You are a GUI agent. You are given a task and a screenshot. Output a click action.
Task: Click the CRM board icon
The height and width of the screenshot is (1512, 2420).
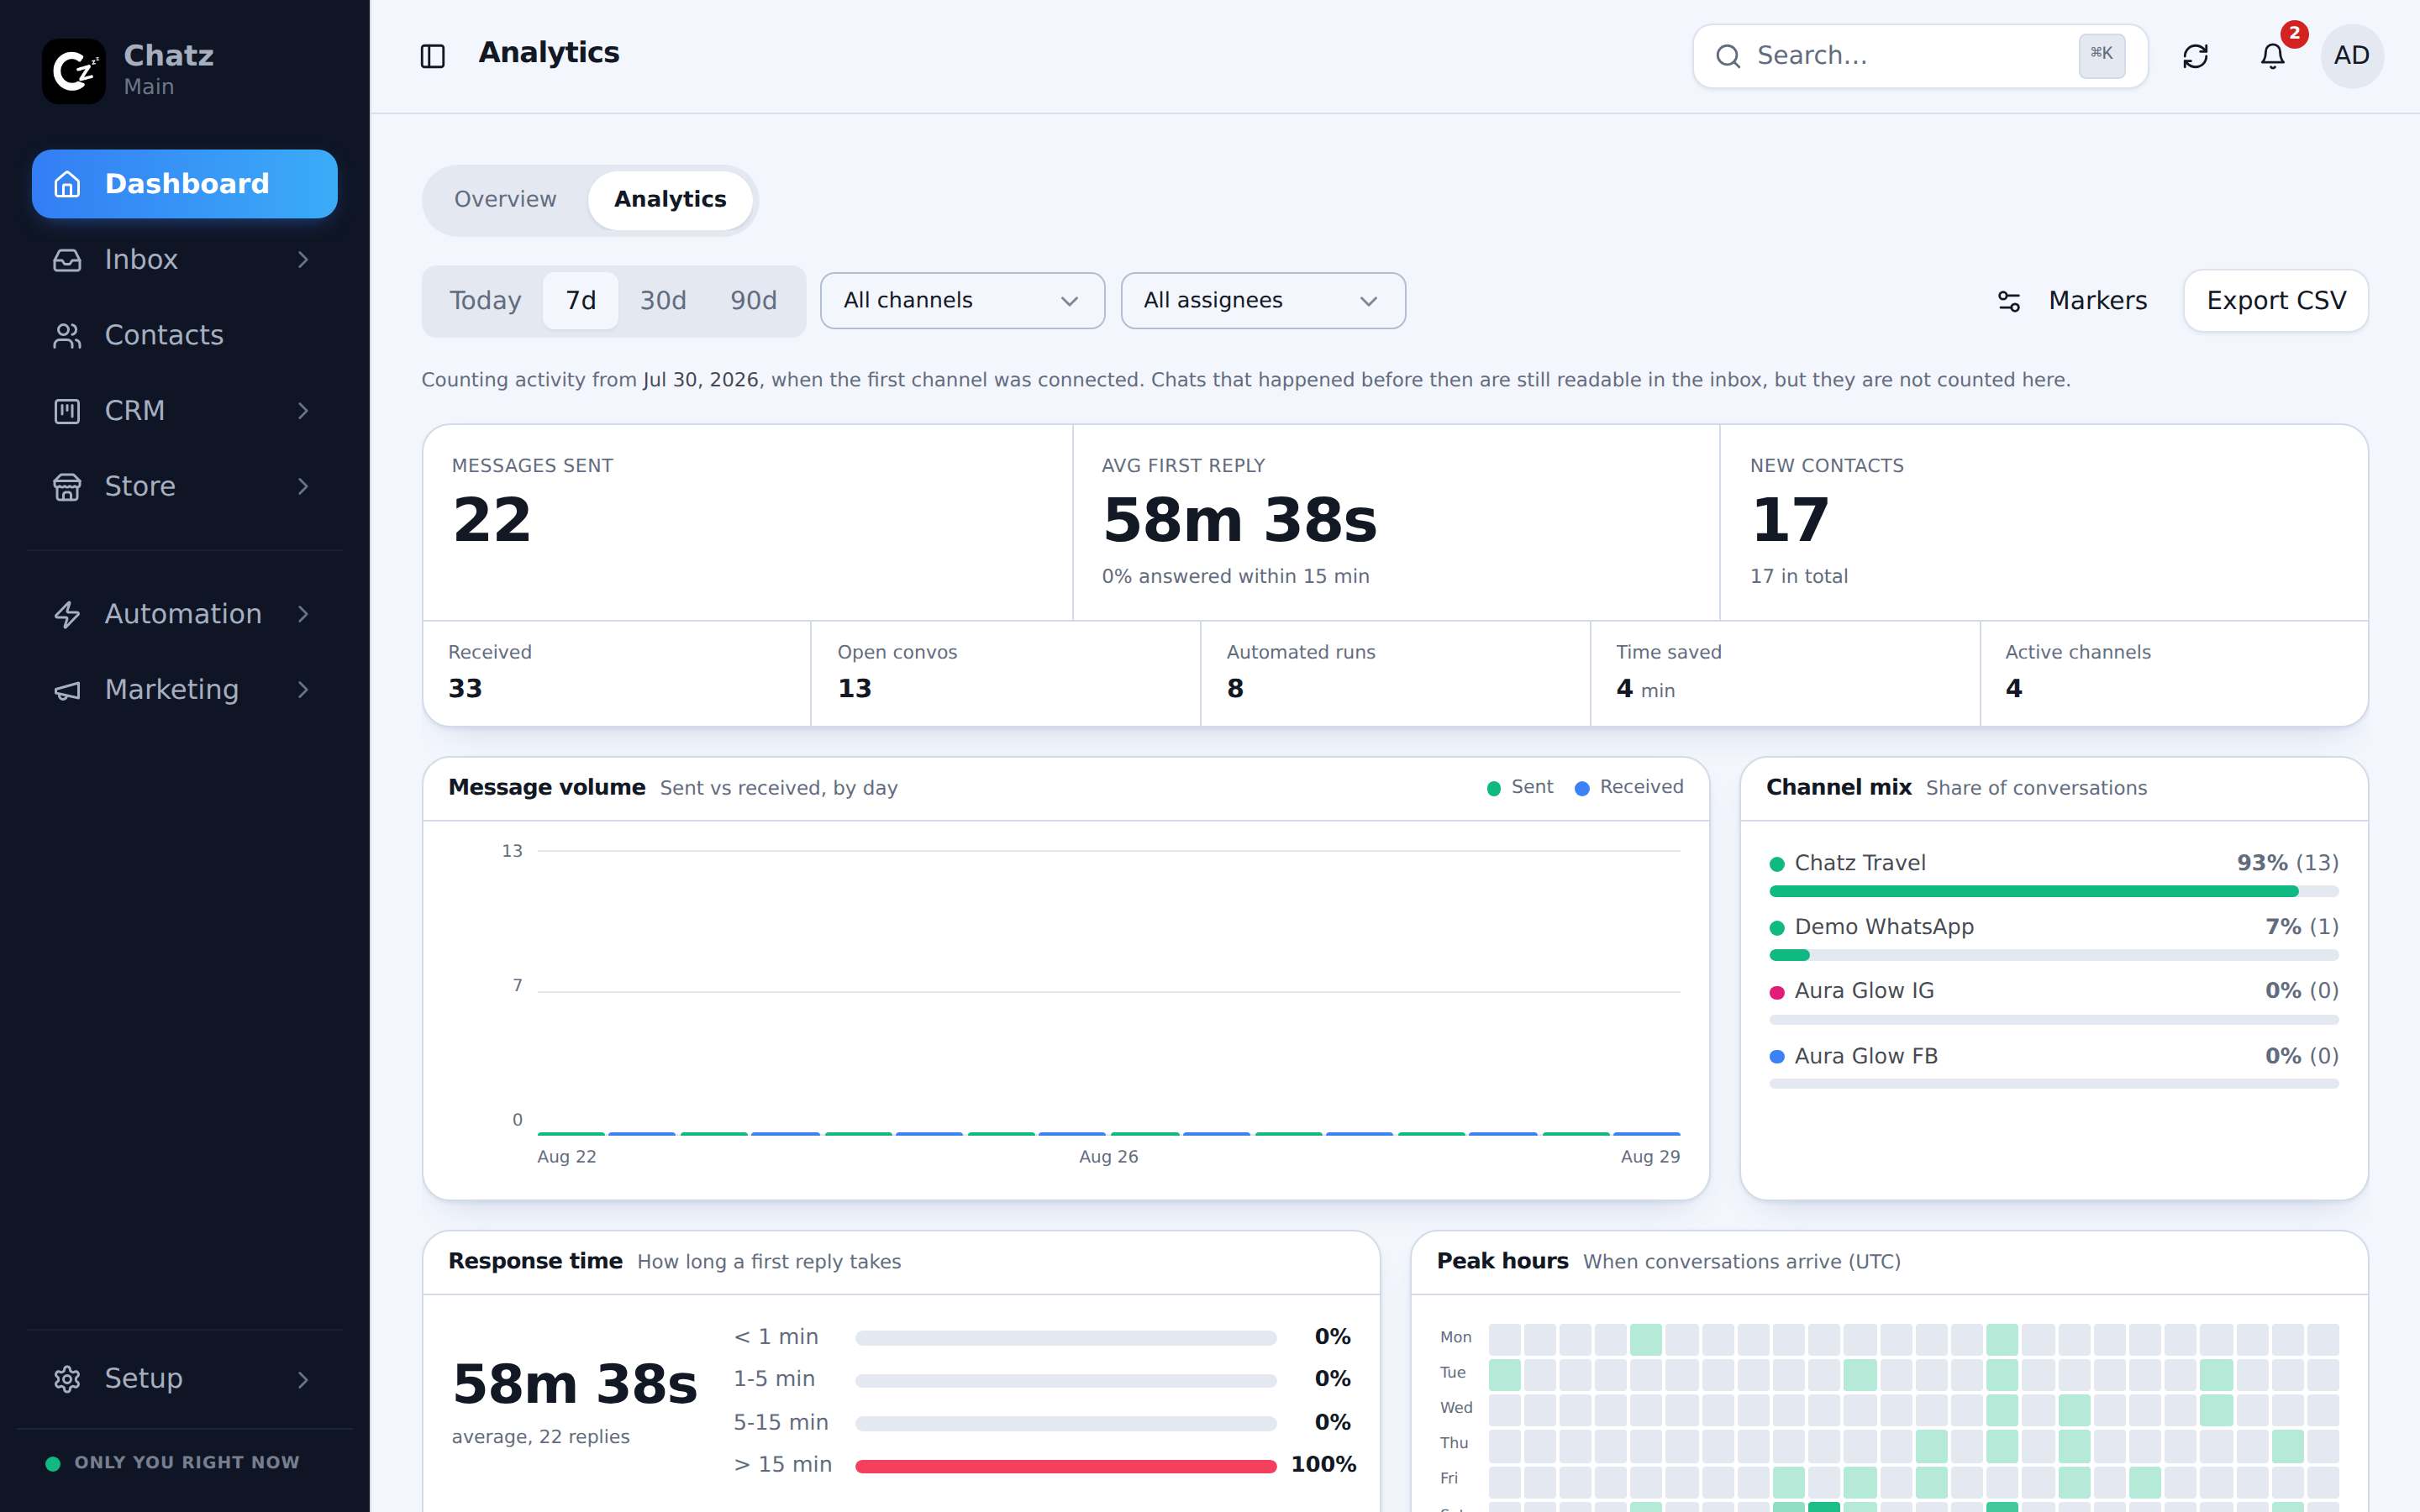pos(67,411)
